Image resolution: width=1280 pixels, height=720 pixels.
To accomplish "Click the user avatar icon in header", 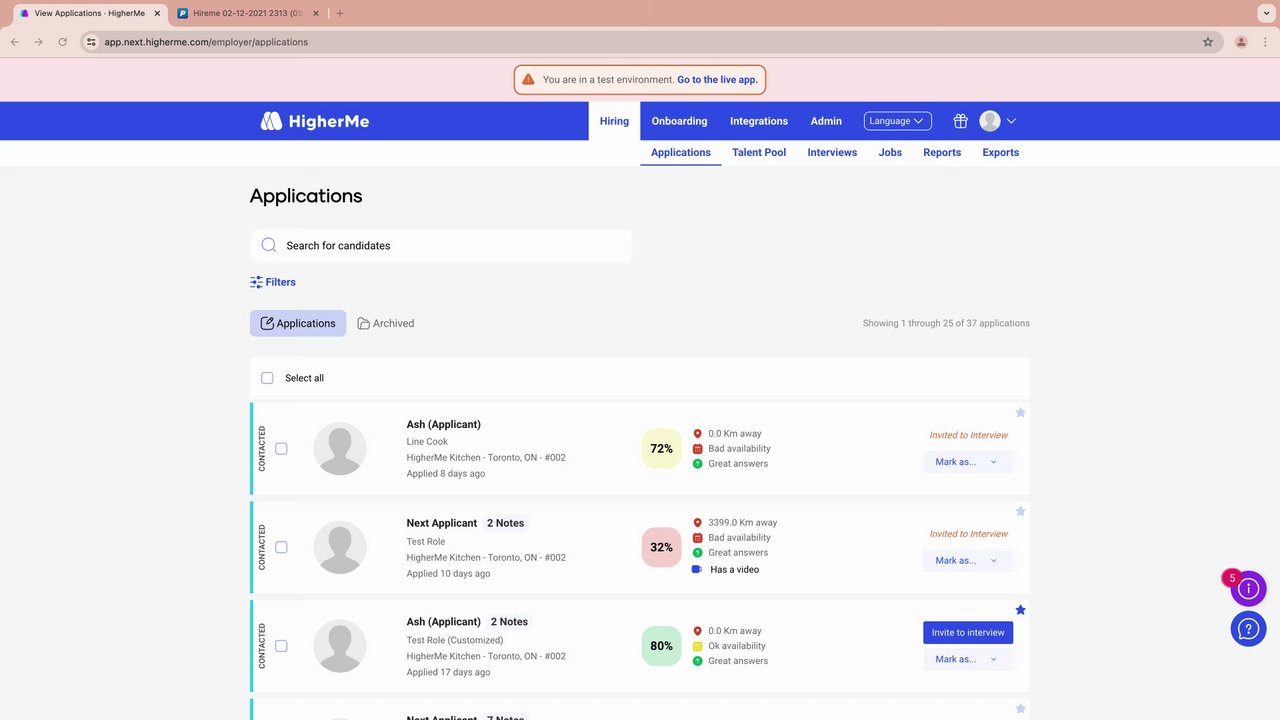I will [x=990, y=121].
